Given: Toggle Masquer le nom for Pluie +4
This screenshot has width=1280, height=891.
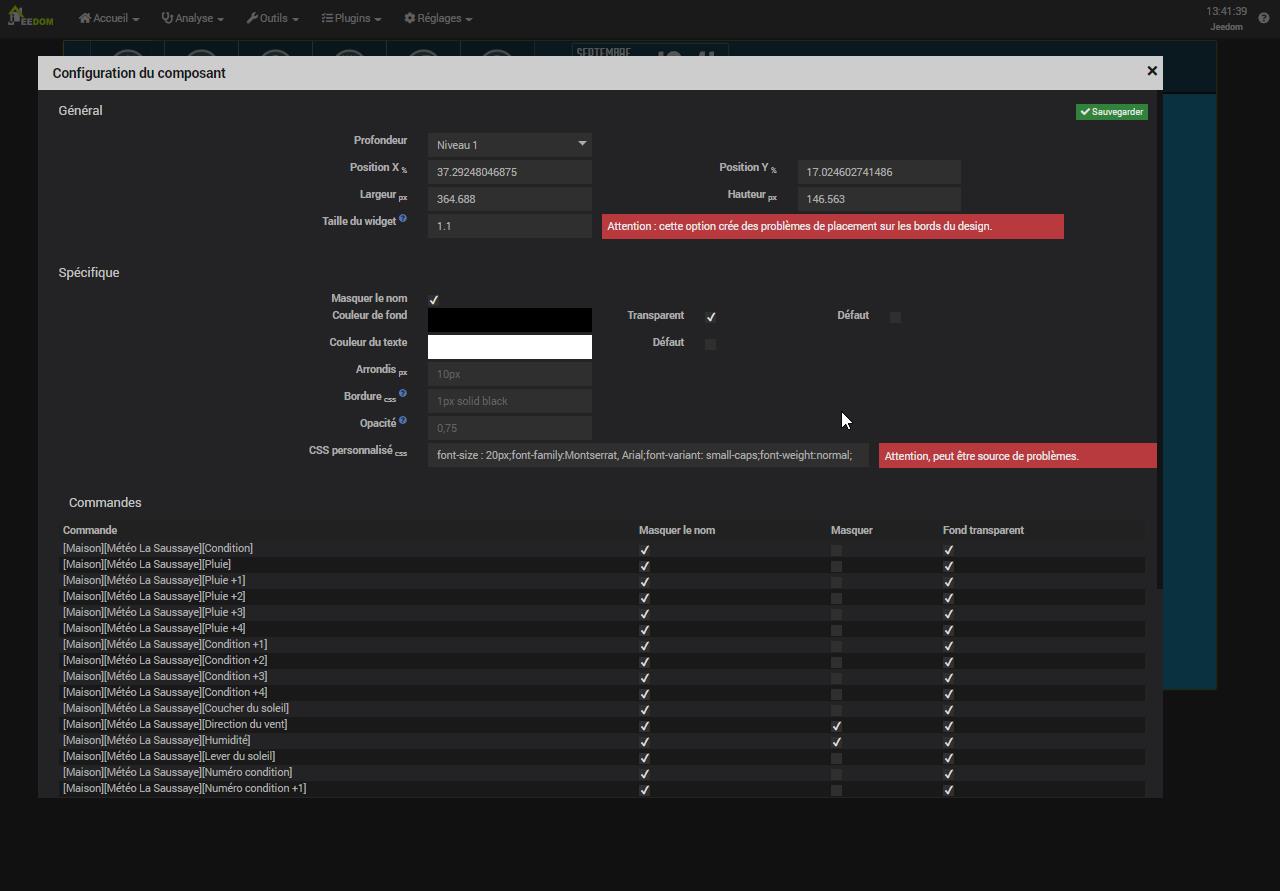Looking at the screenshot, I should [x=645, y=630].
